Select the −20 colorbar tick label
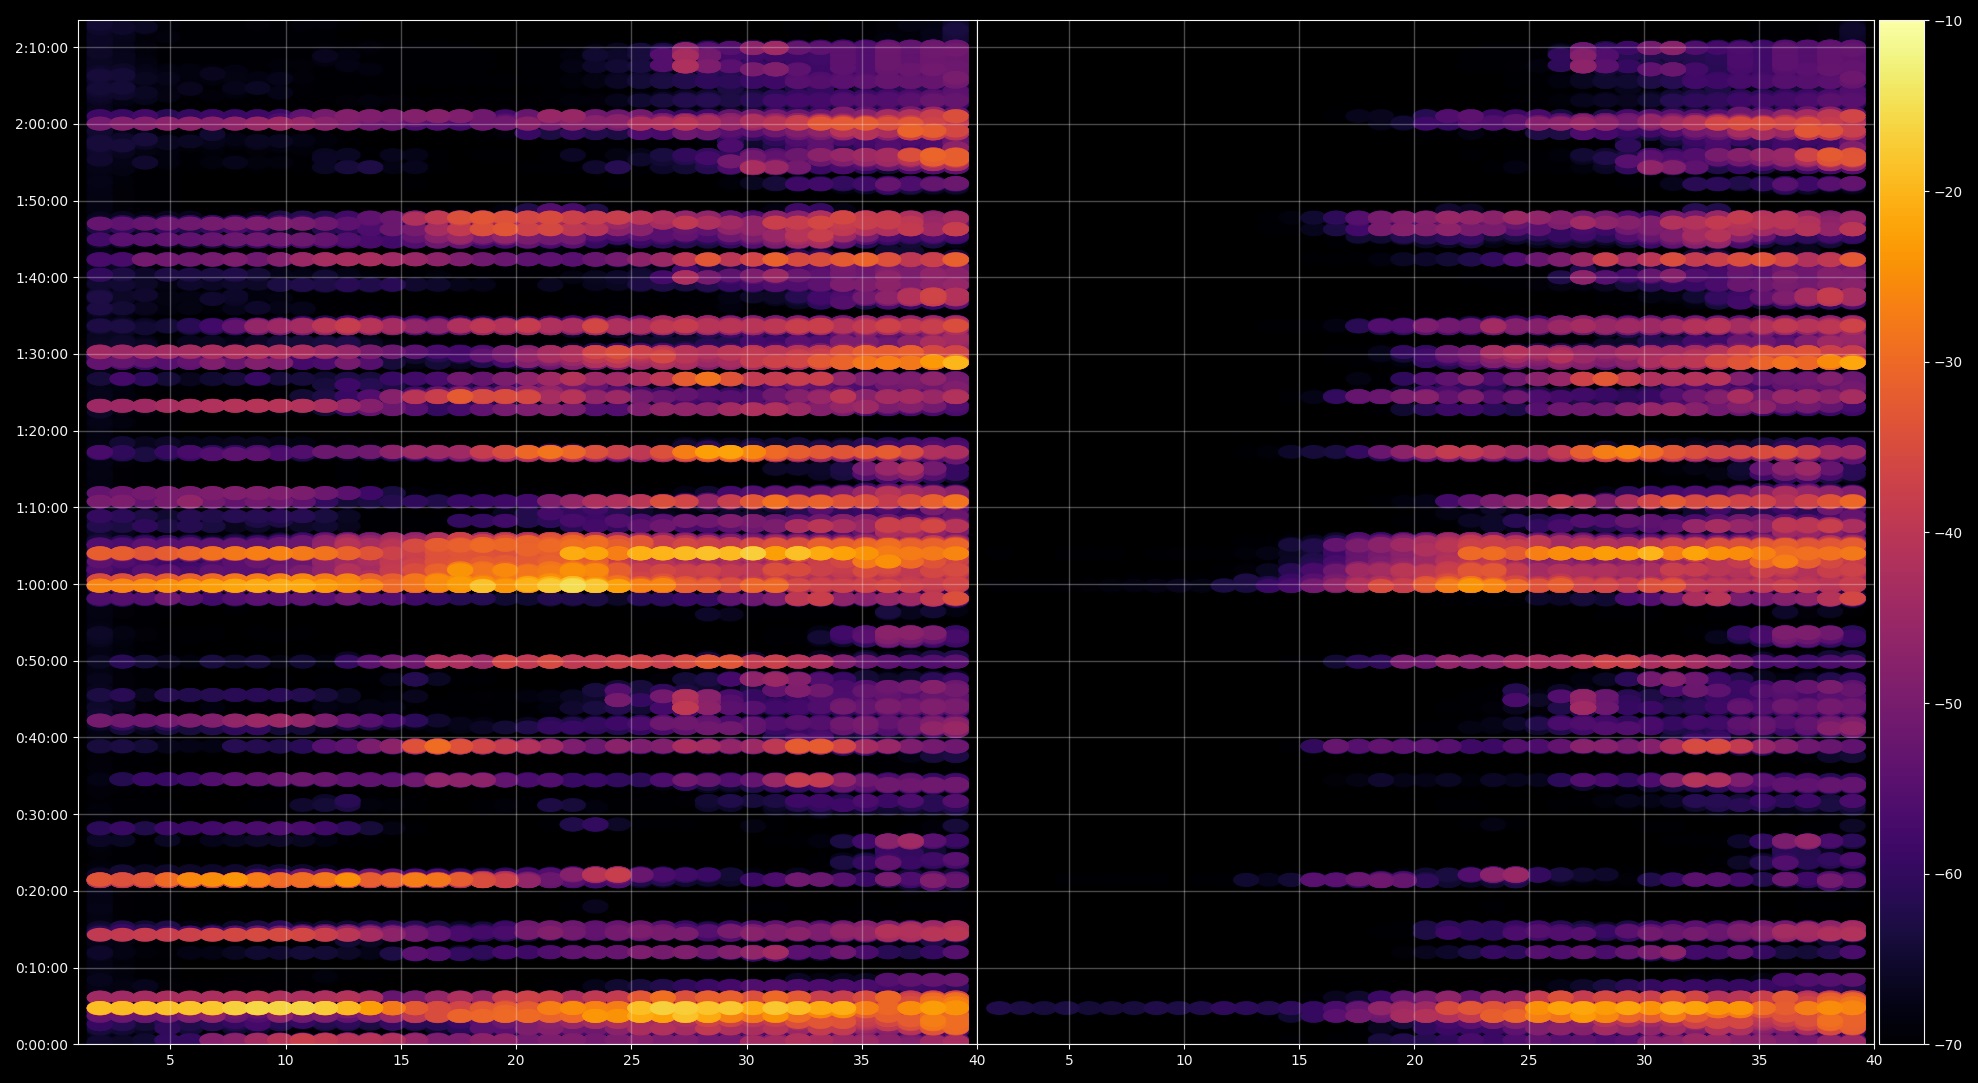Screen dimensions: 1978x1083 point(1948,192)
